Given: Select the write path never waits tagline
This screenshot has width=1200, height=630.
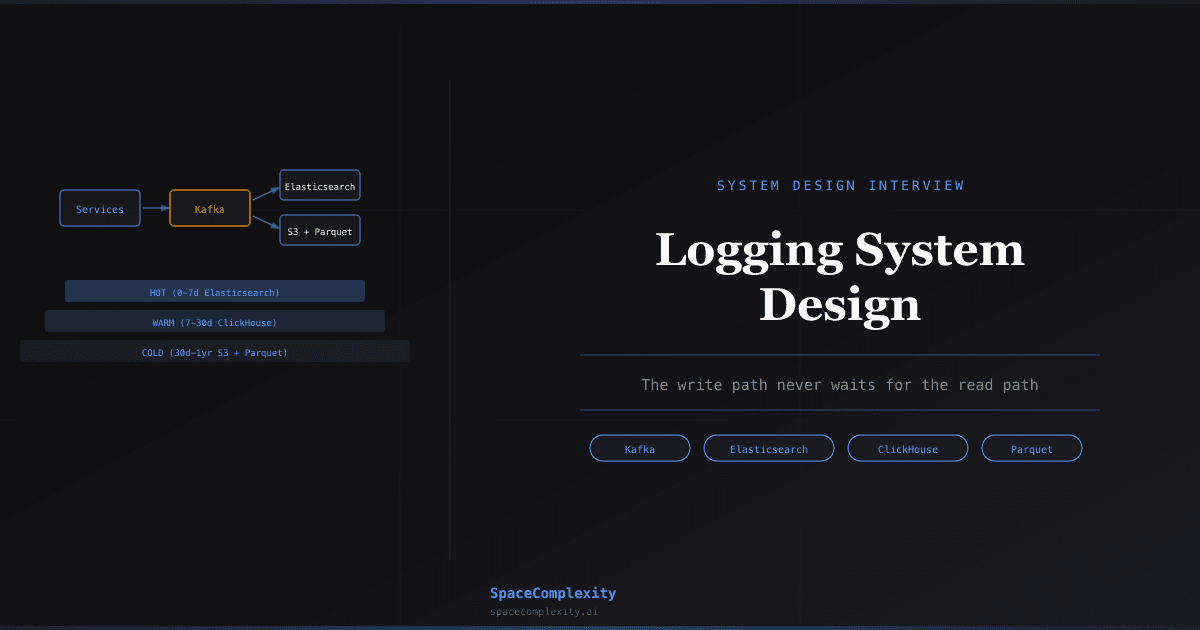Looking at the screenshot, I should coord(840,384).
